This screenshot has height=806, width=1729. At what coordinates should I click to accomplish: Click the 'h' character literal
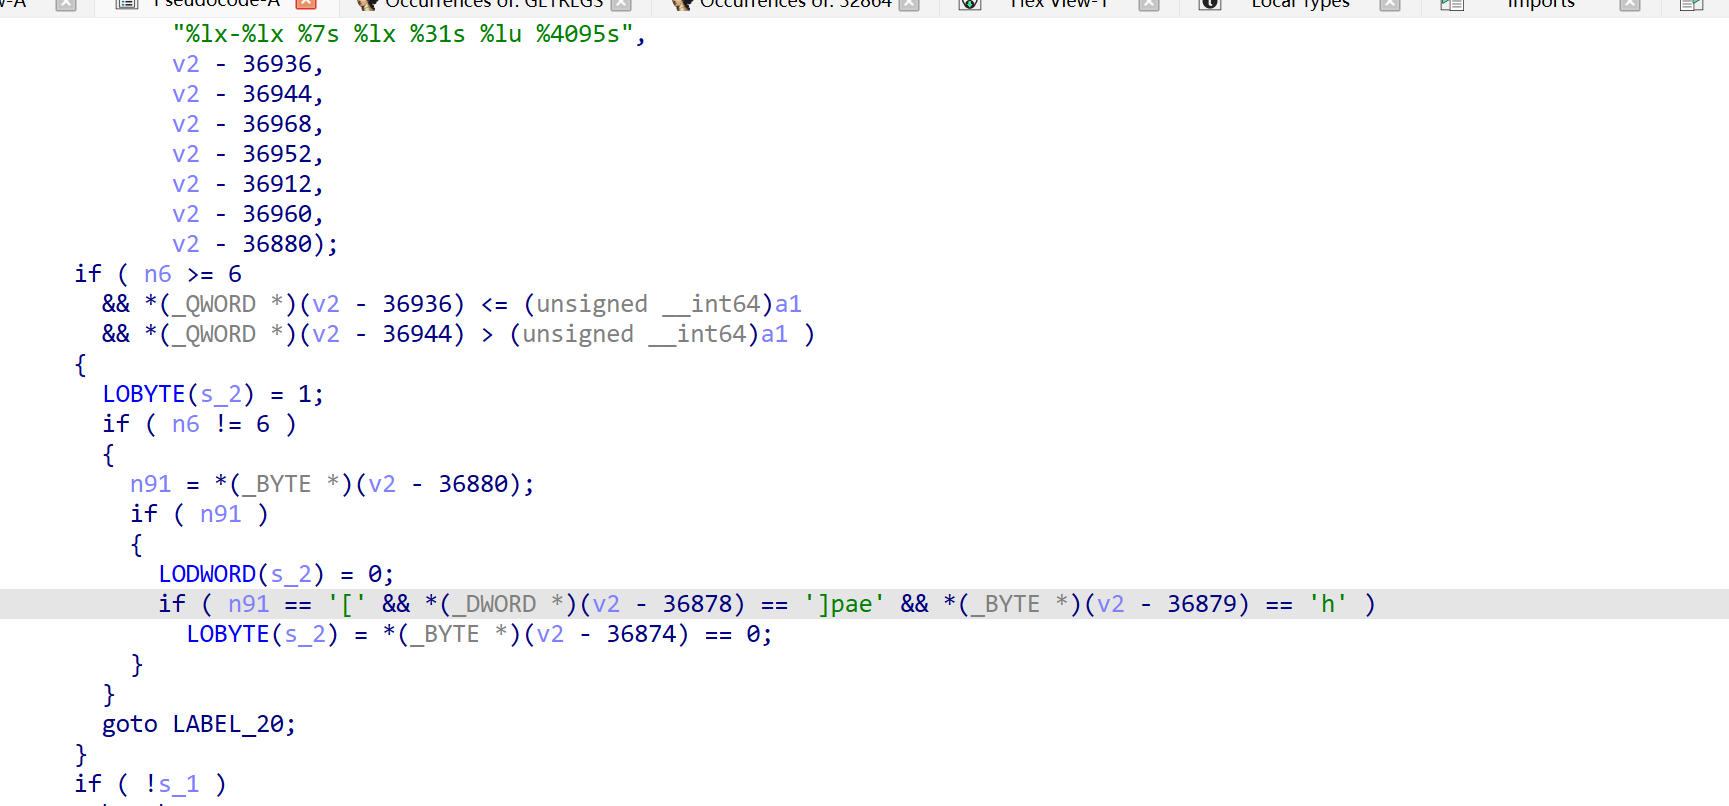[x=1328, y=604]
